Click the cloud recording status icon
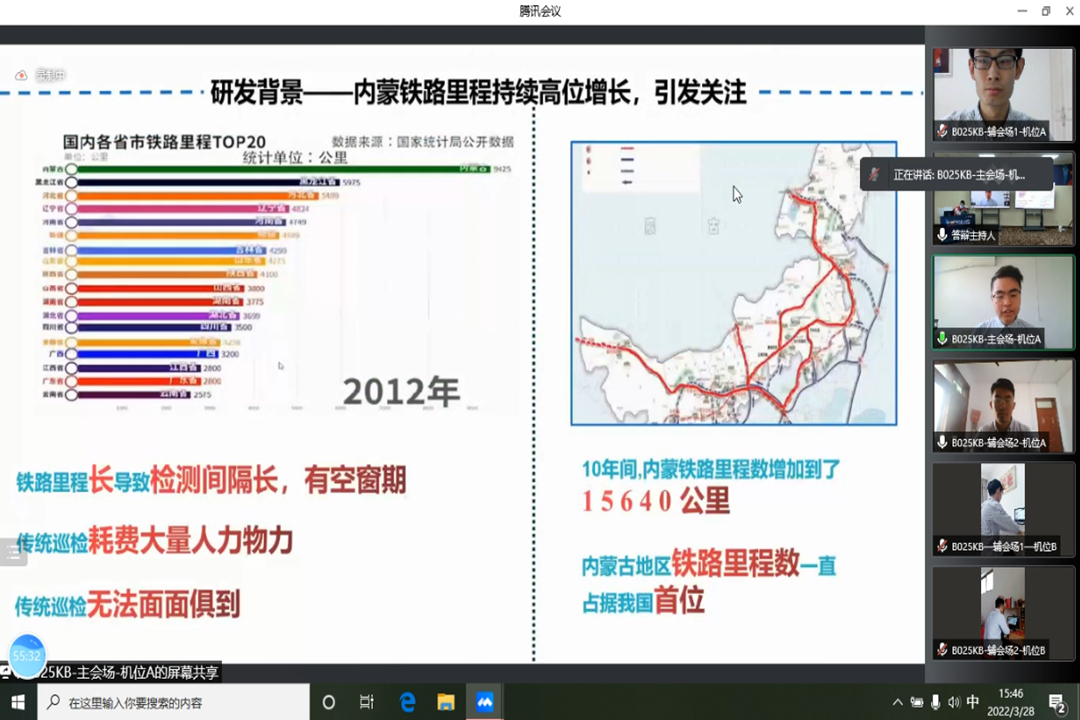The width and height of the screenshot is (1080, 720). coord(21,75)
